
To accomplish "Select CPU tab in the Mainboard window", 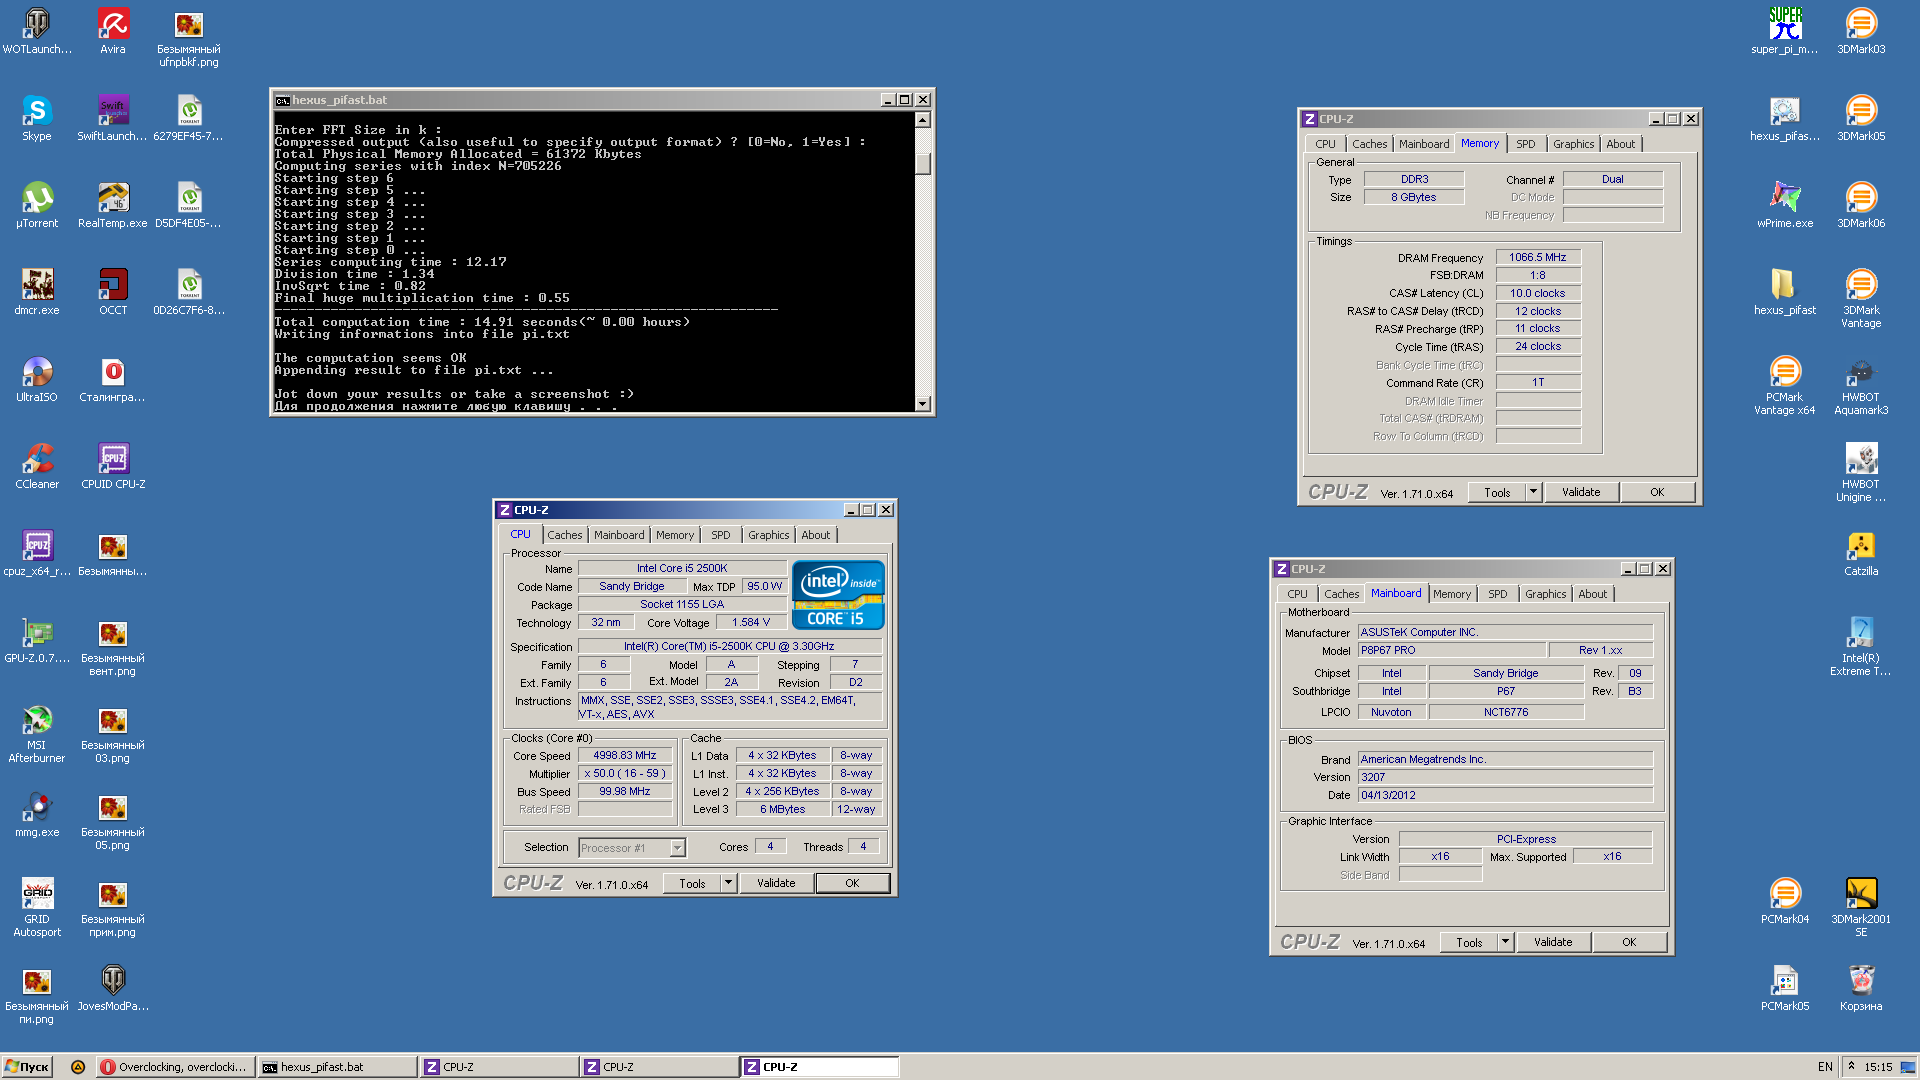I will tap(1297, 594).
